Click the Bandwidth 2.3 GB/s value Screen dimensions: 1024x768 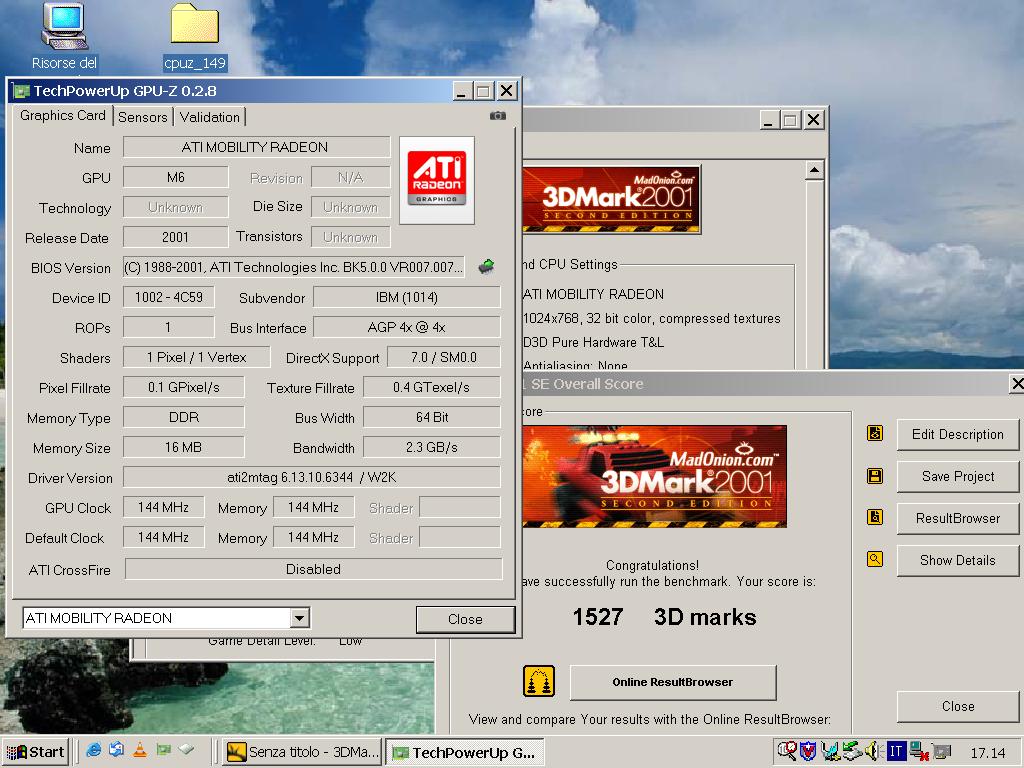(x=432, y=447)
